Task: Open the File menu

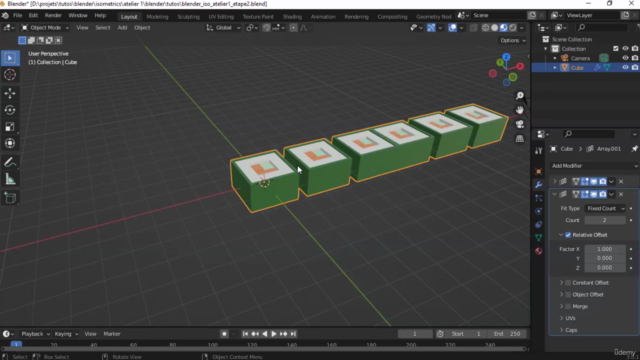Action: 17,16
